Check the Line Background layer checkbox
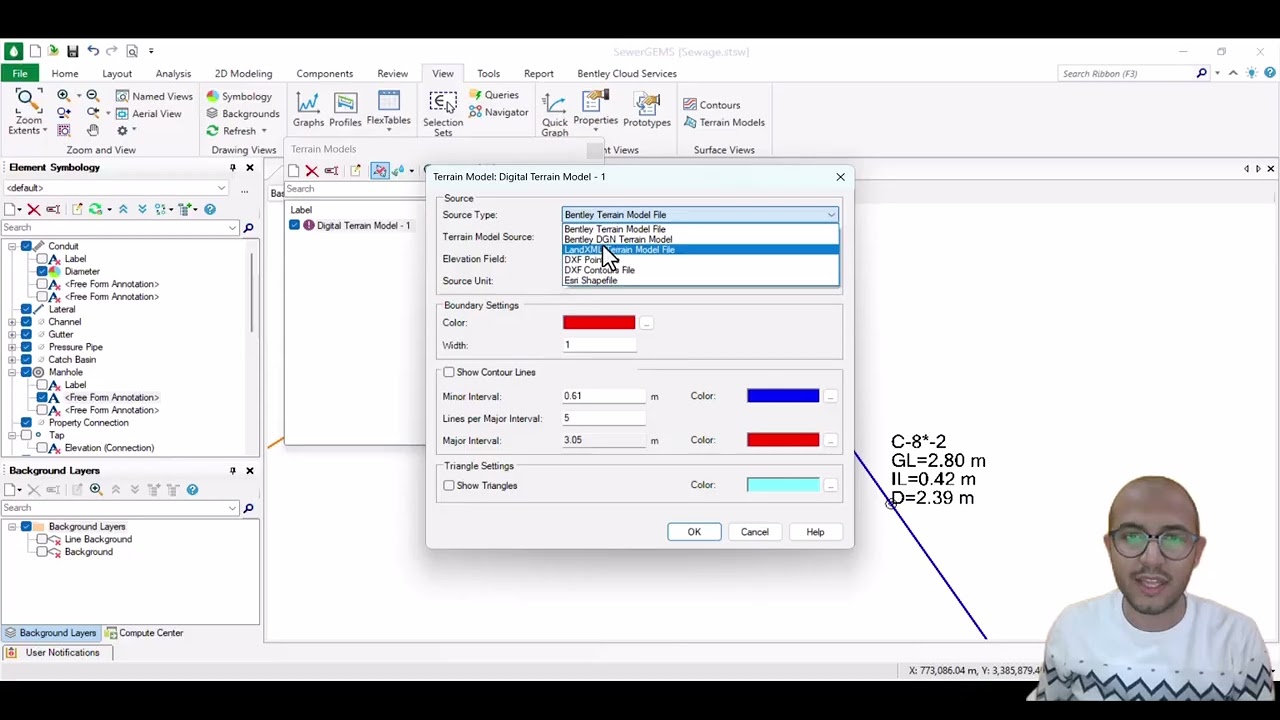 click(42, 539)
